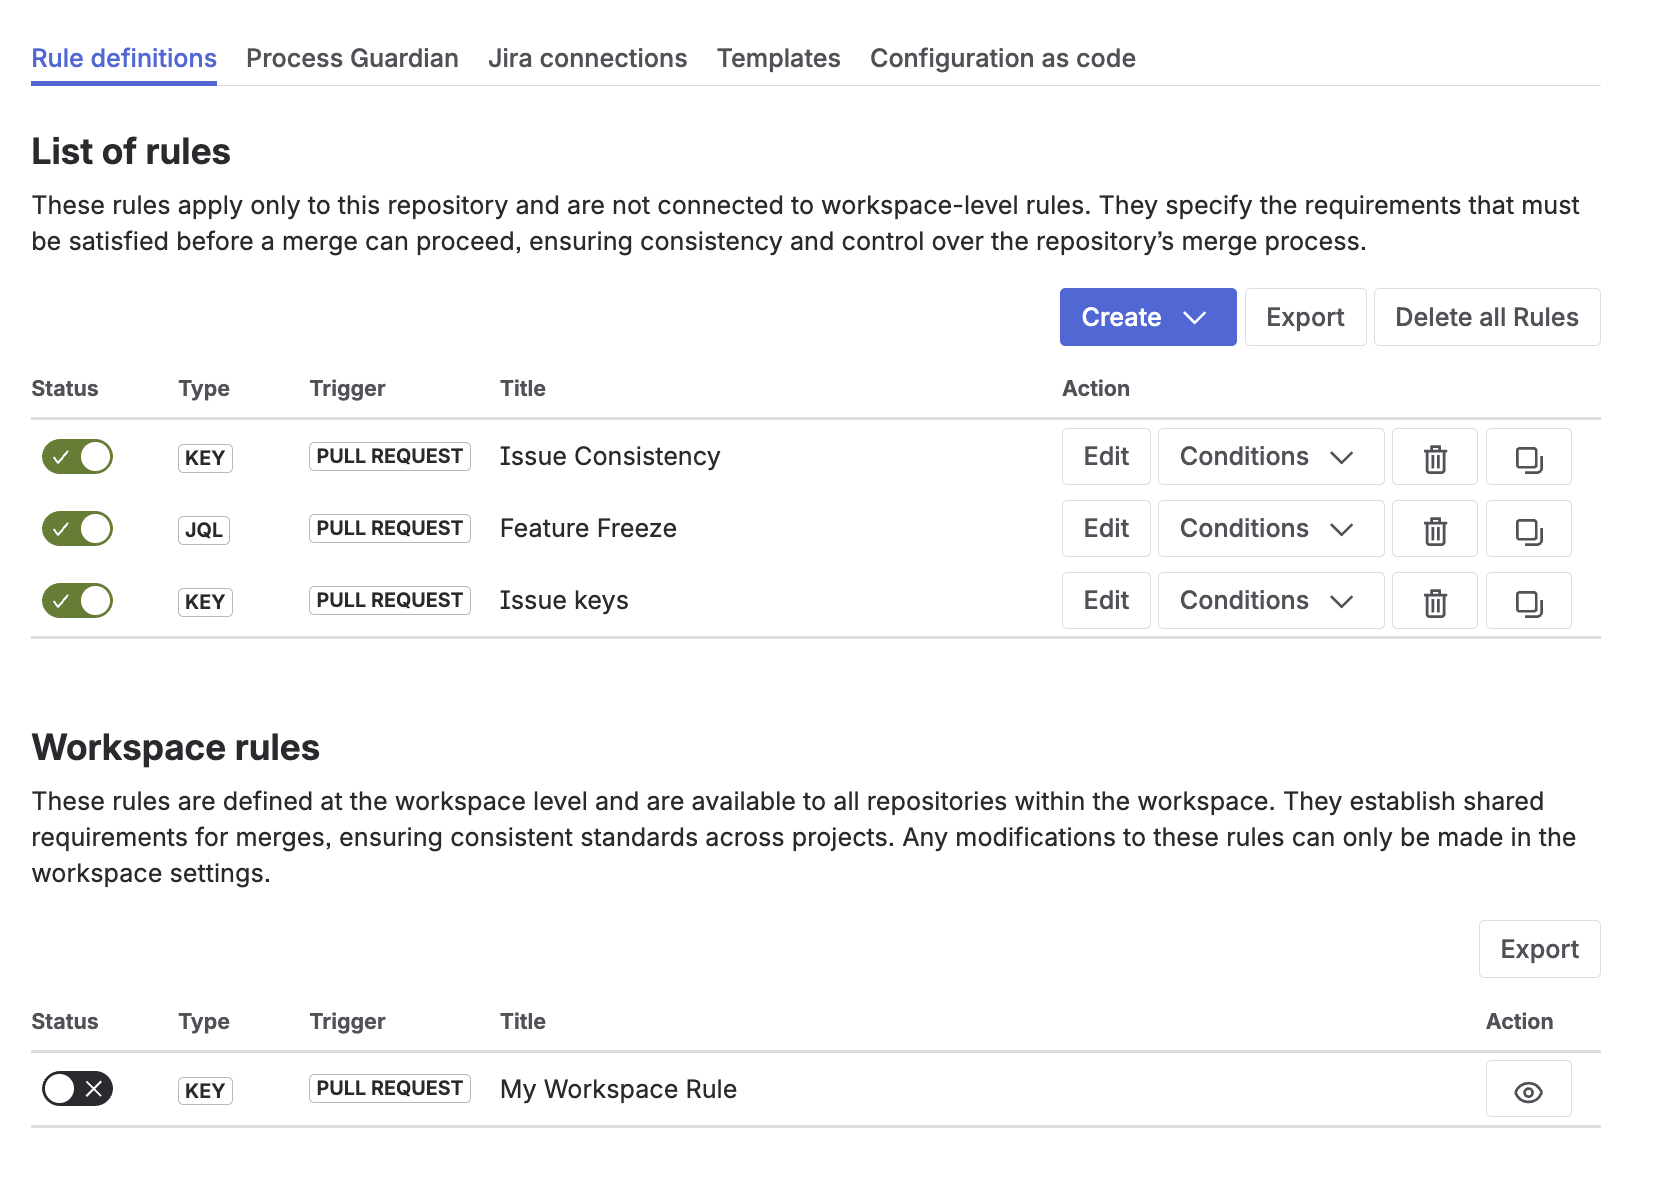Click Delete all Rules button
Image resolution: width=1660 pixels, height=1184 pixels.
[x=1487, y=317]
